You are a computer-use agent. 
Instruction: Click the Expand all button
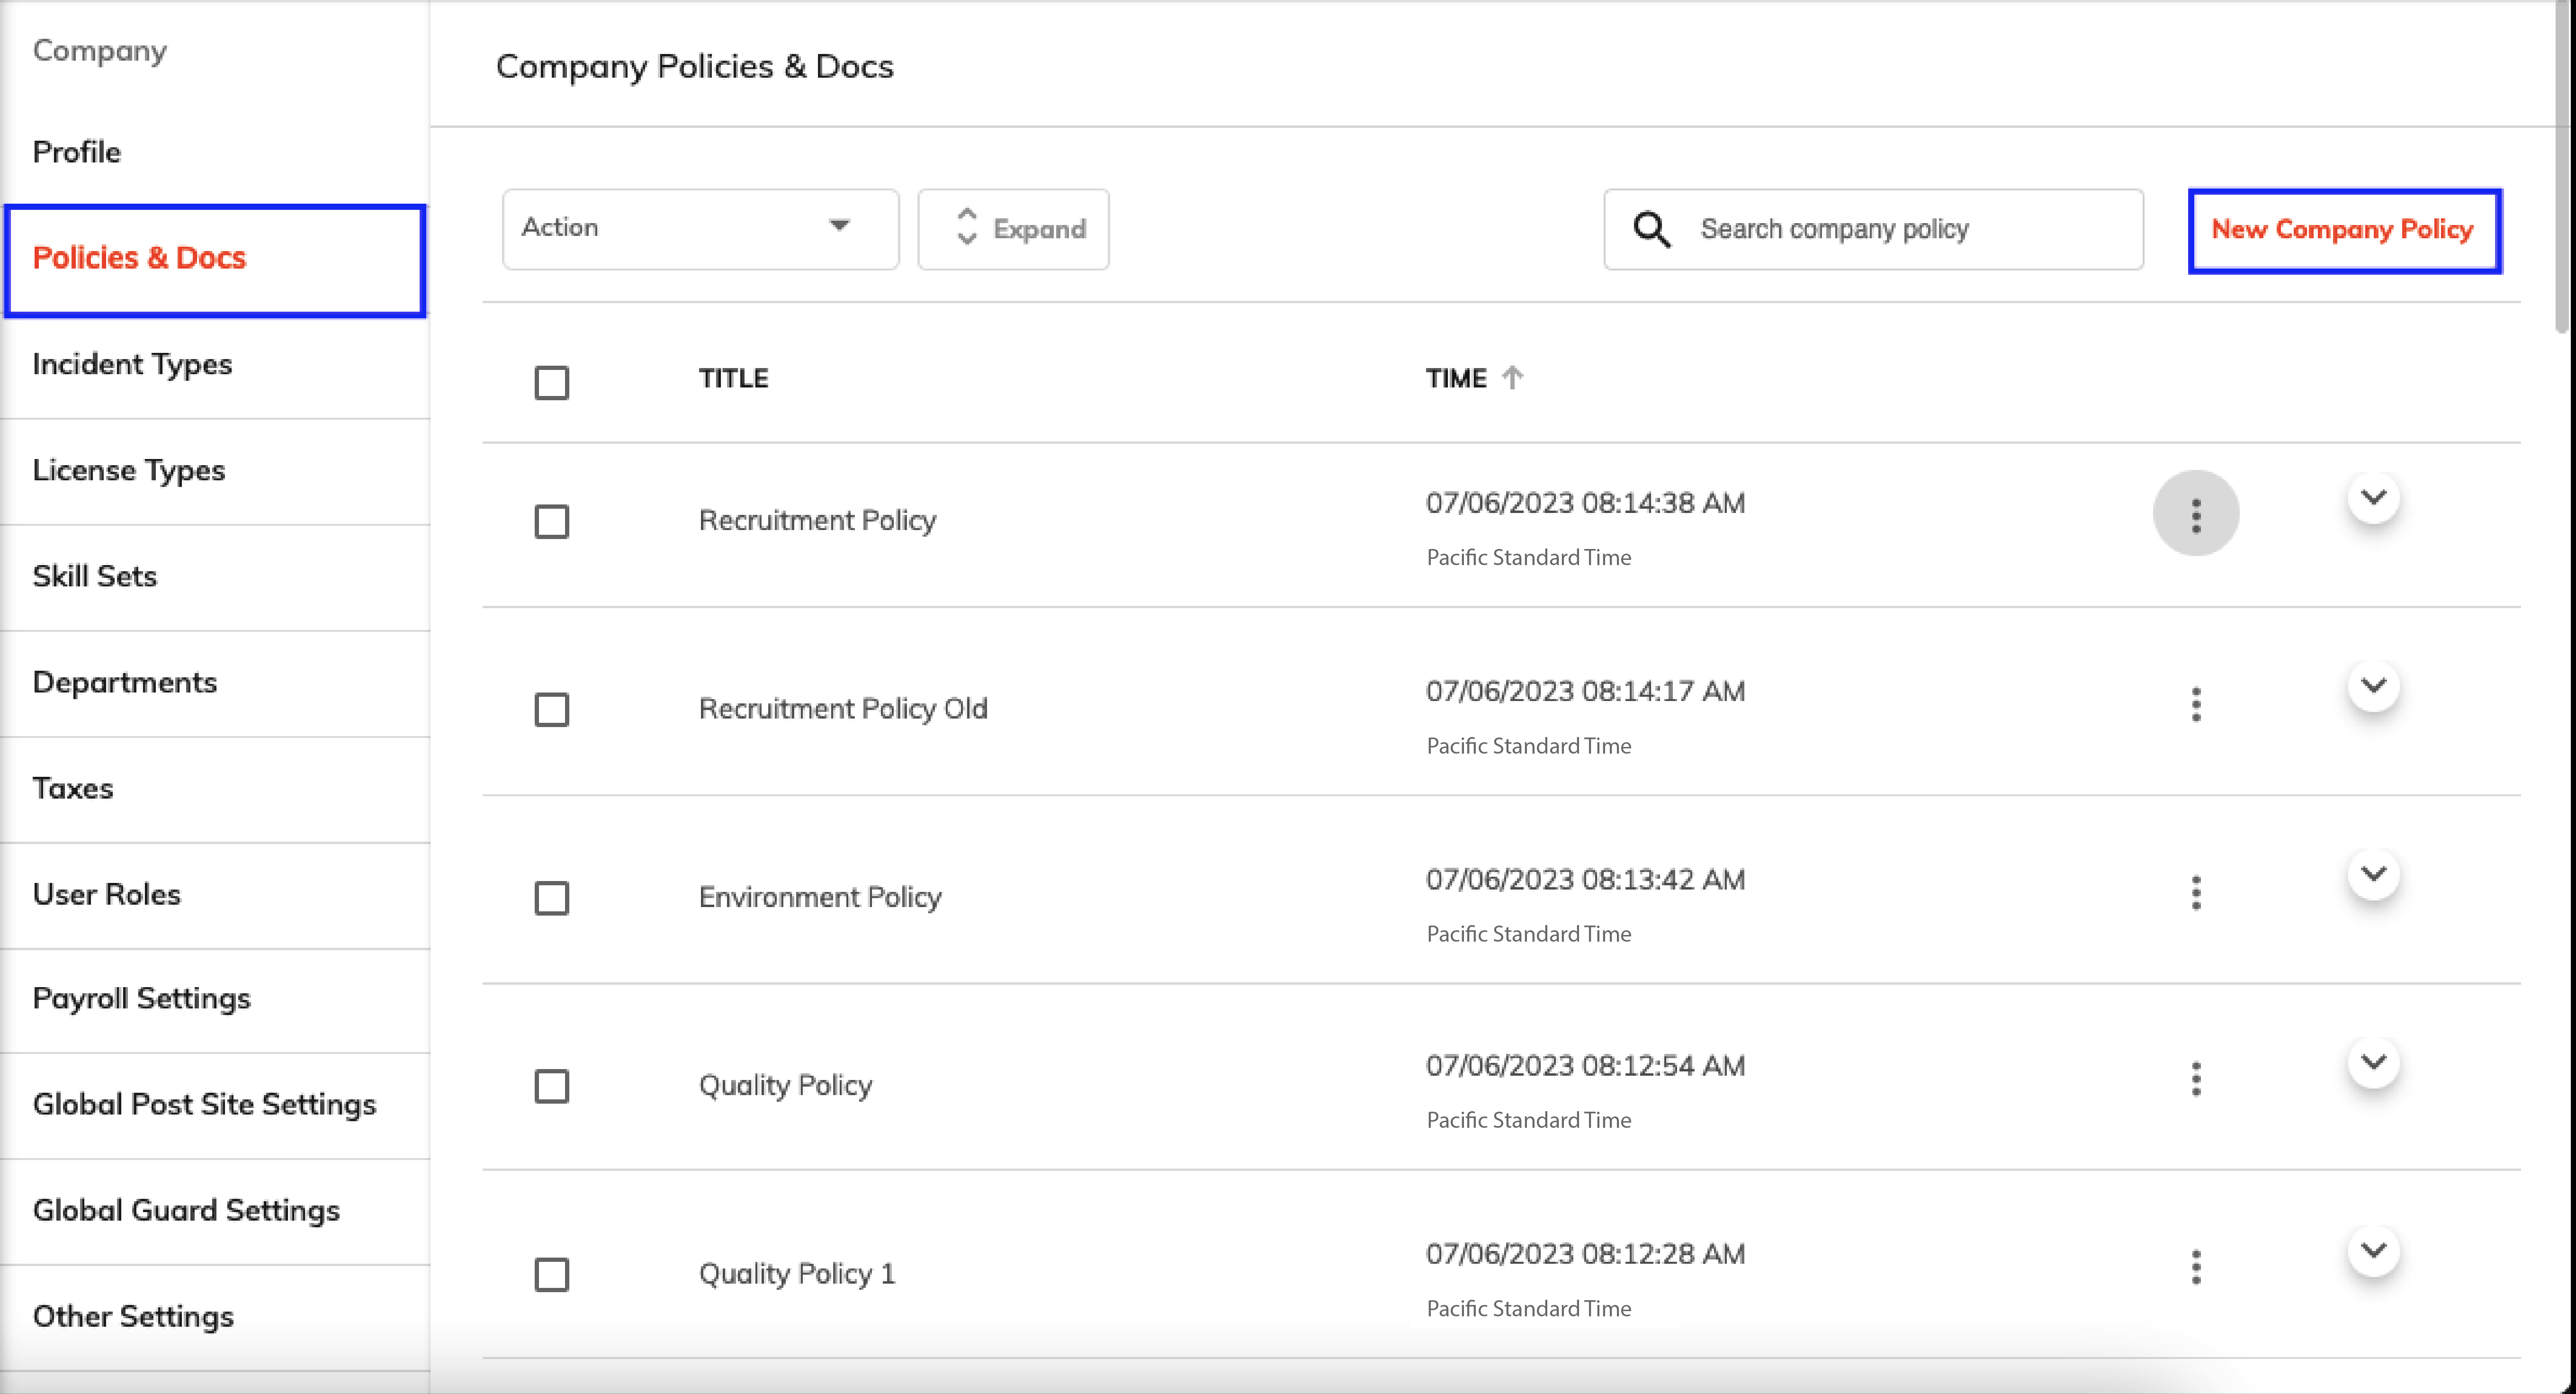[x=1013, y=229]
